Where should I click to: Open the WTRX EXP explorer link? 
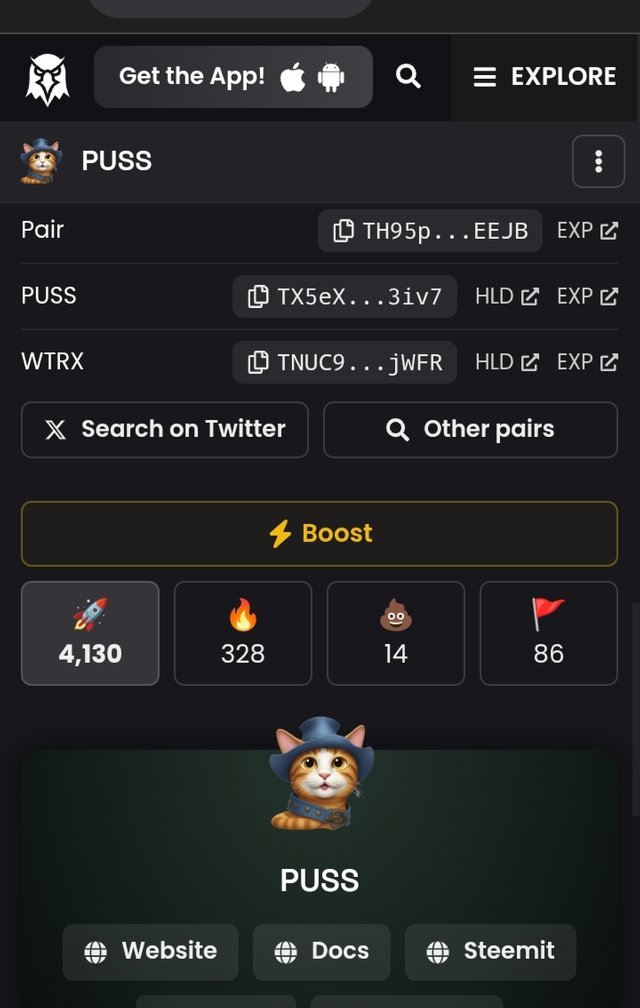pos(587,362)
